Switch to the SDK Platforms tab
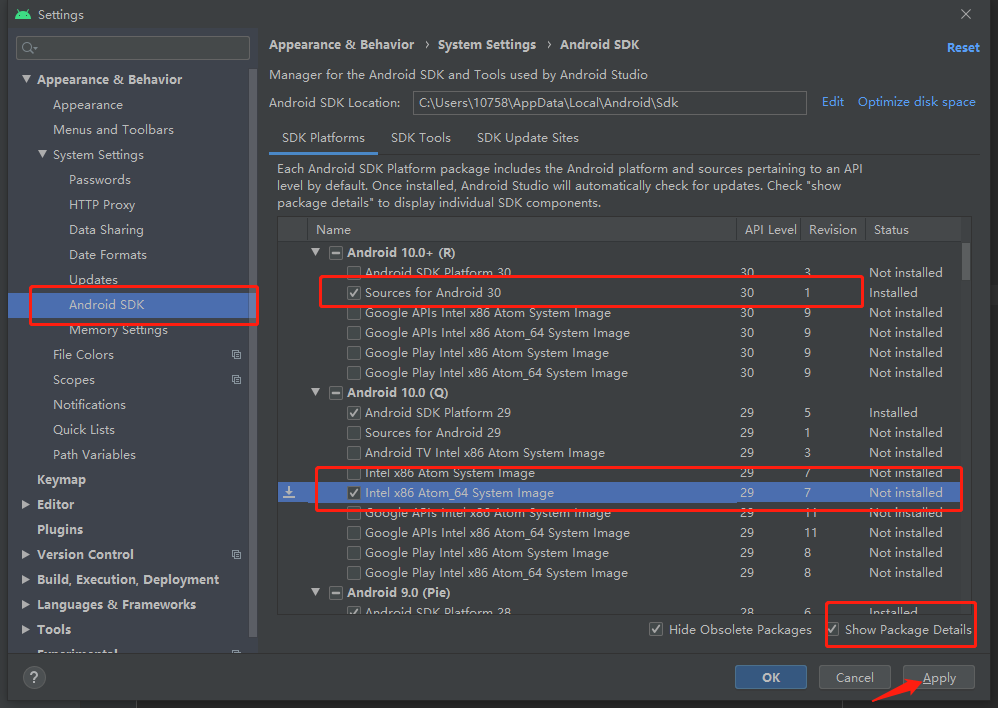 pyautogui.click(x=323, y=138)
